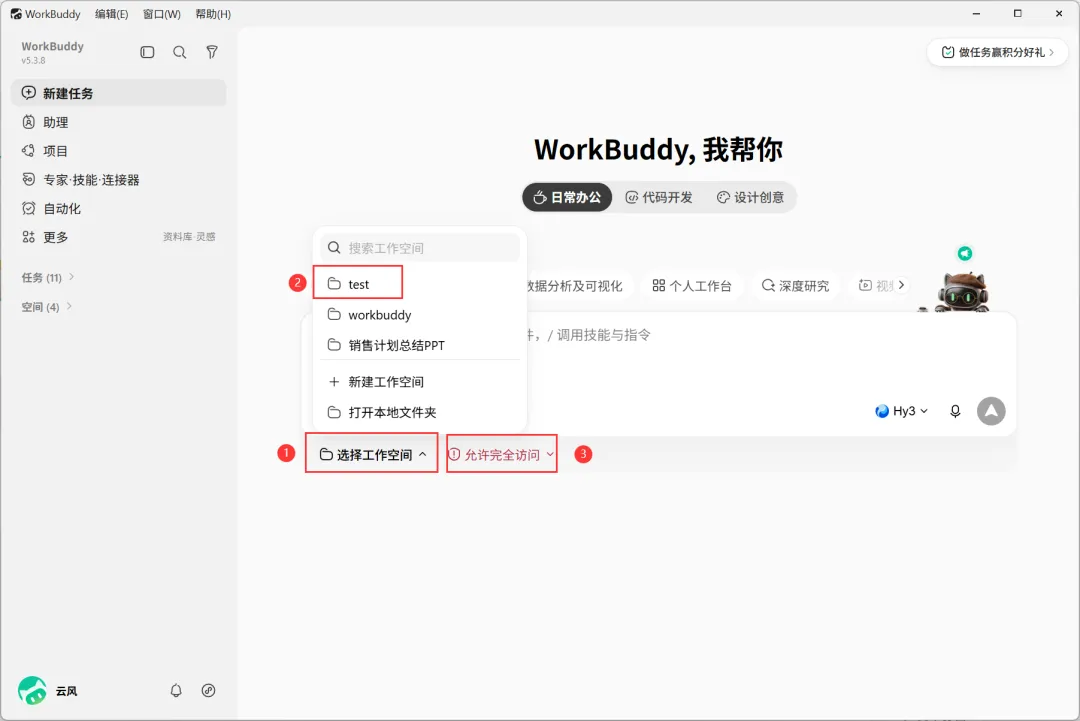Screen dimensions: 1080x721
Task: Select the 深度研究 suggestion chip
Action: [795, 286]
